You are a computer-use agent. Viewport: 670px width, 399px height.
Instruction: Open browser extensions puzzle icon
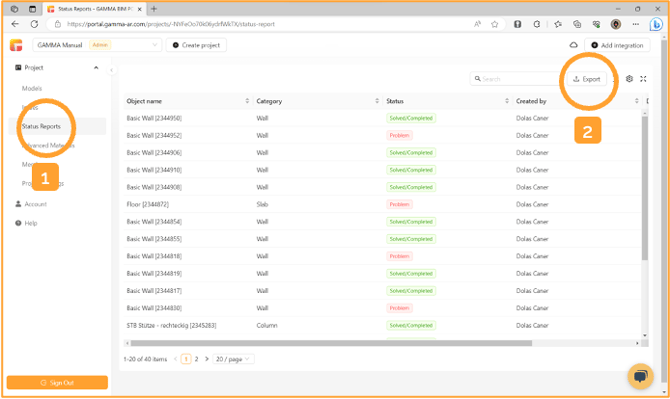coord(537,24)
